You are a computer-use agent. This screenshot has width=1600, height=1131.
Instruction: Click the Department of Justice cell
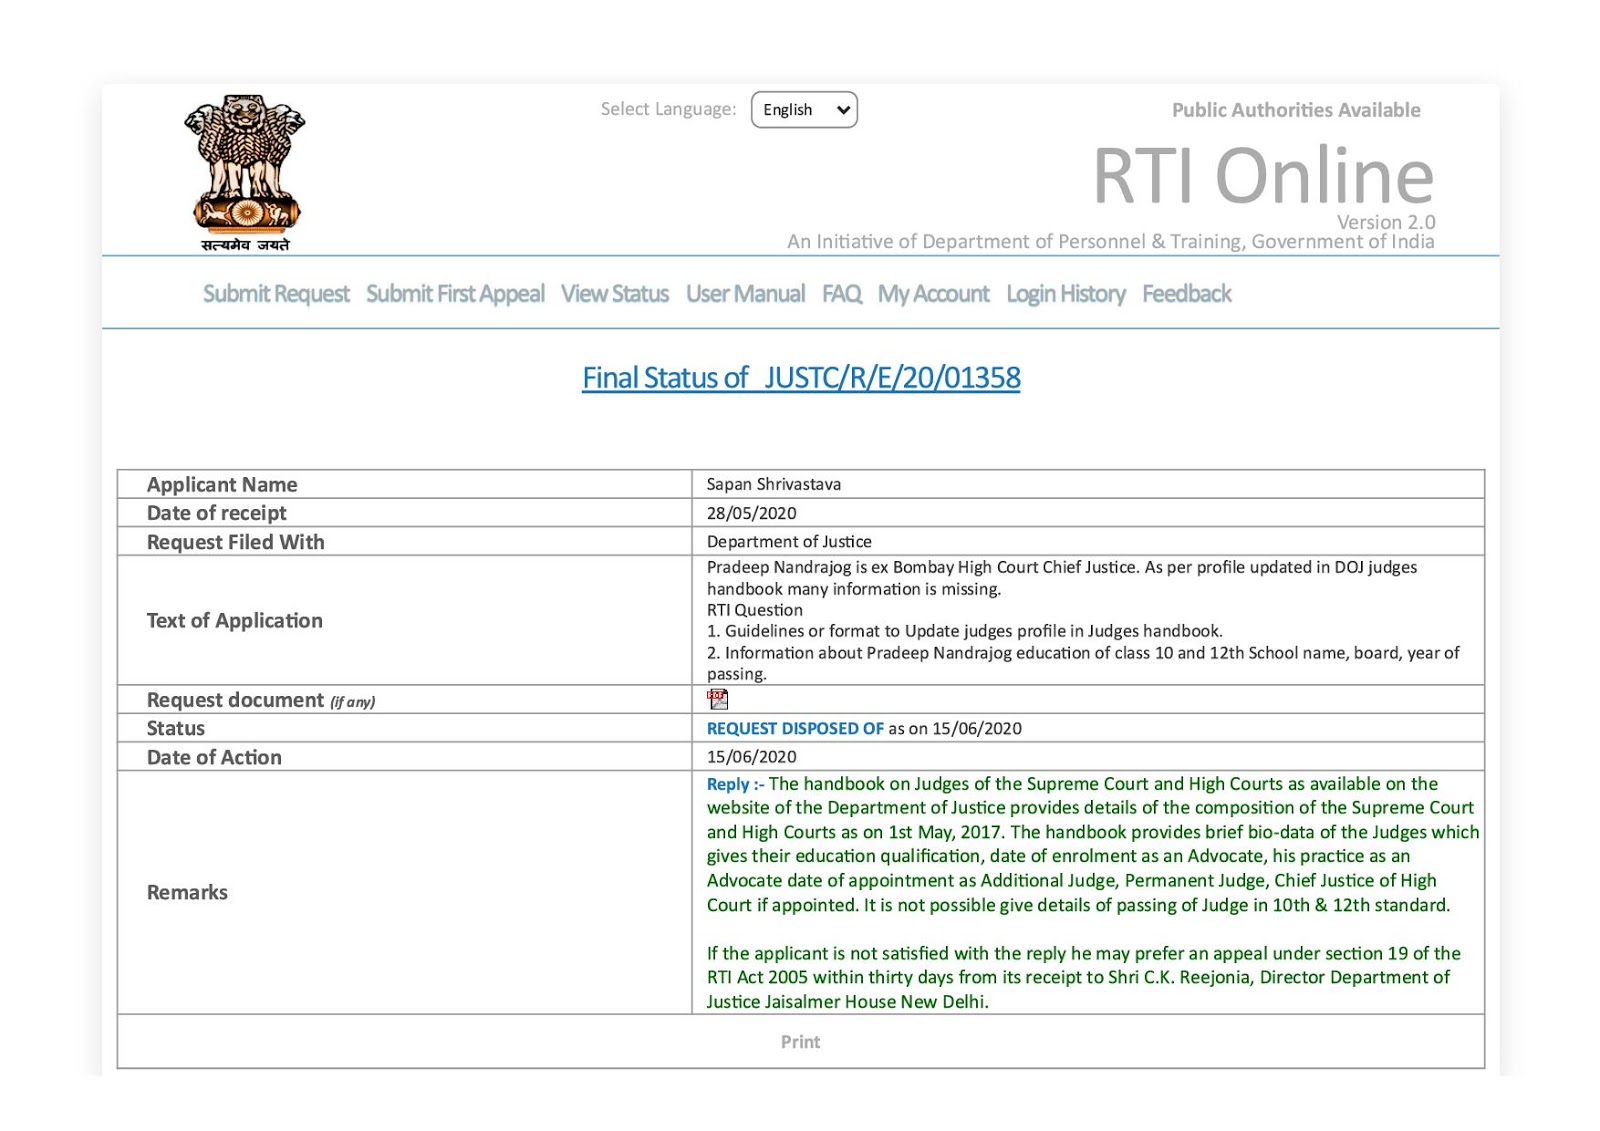pyautogui.click(x=789, y=542)
